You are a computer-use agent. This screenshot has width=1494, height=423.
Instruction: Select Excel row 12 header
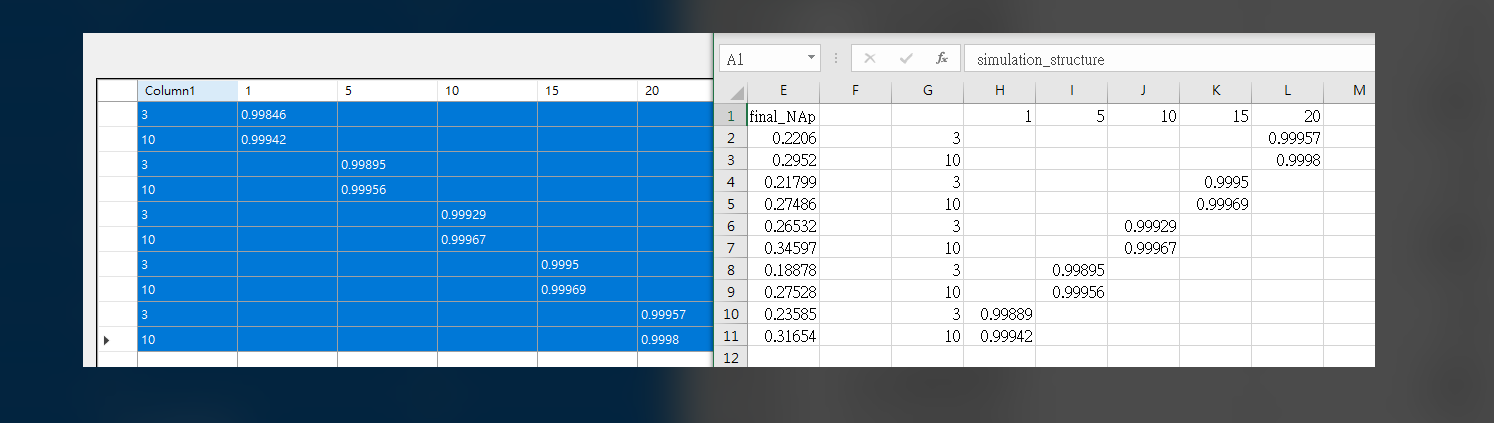pyautogui.click(x=733, y=357)
